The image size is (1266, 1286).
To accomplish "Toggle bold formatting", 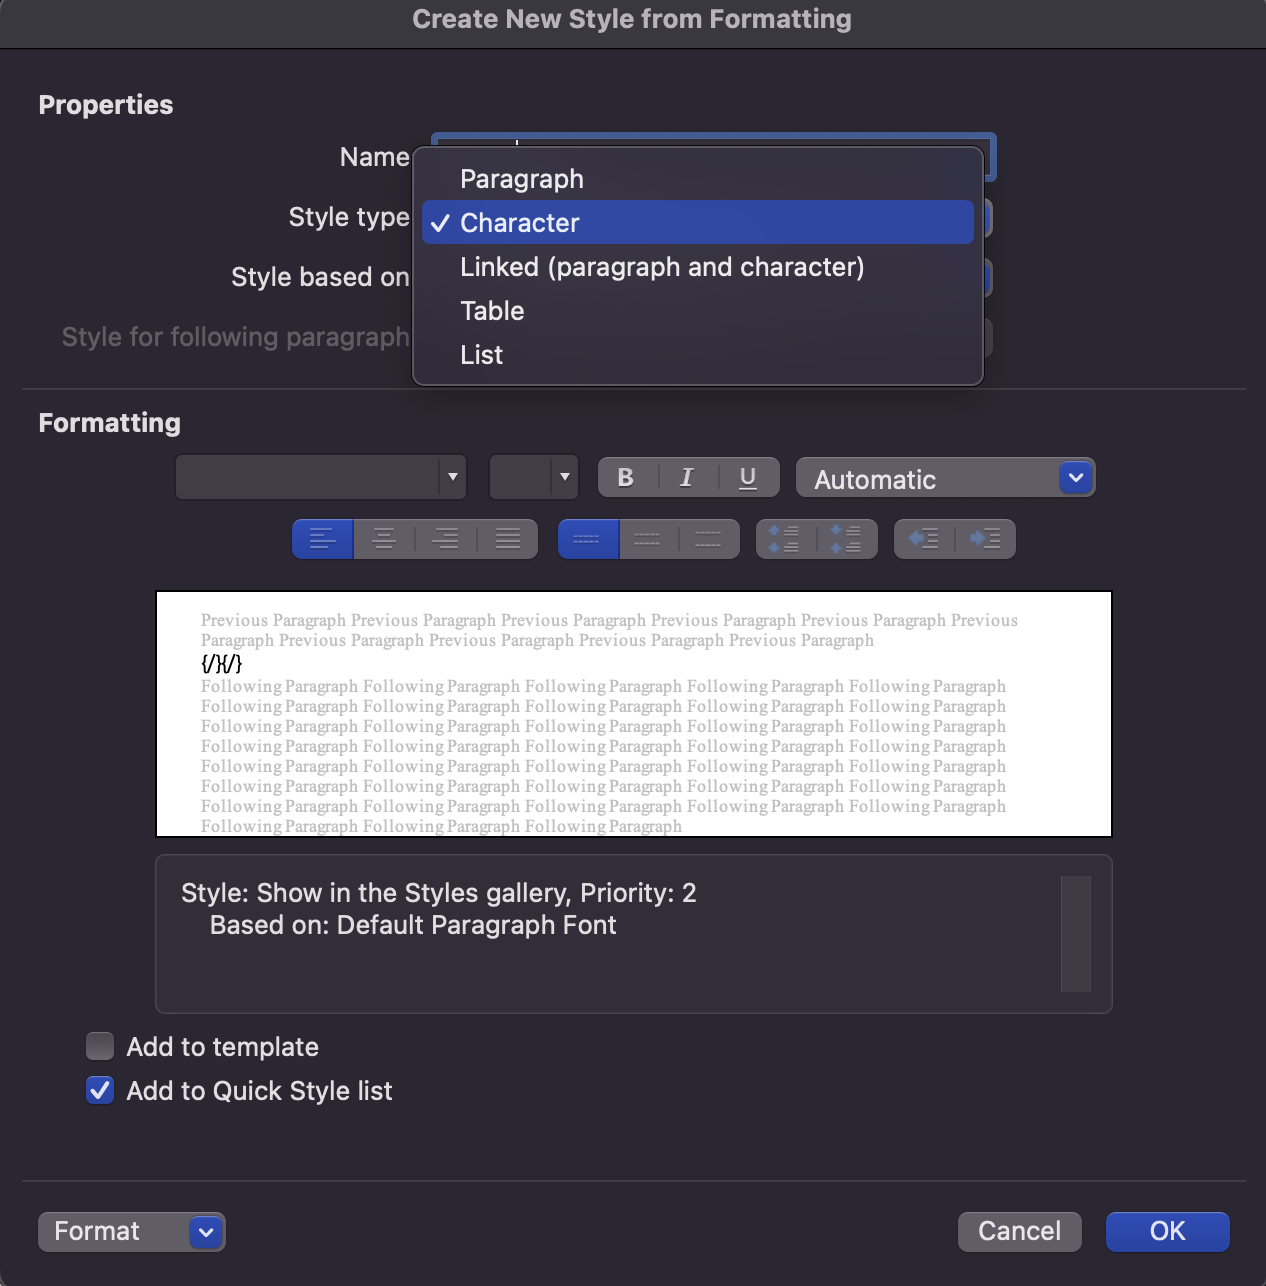I will (x=625, y=477).
